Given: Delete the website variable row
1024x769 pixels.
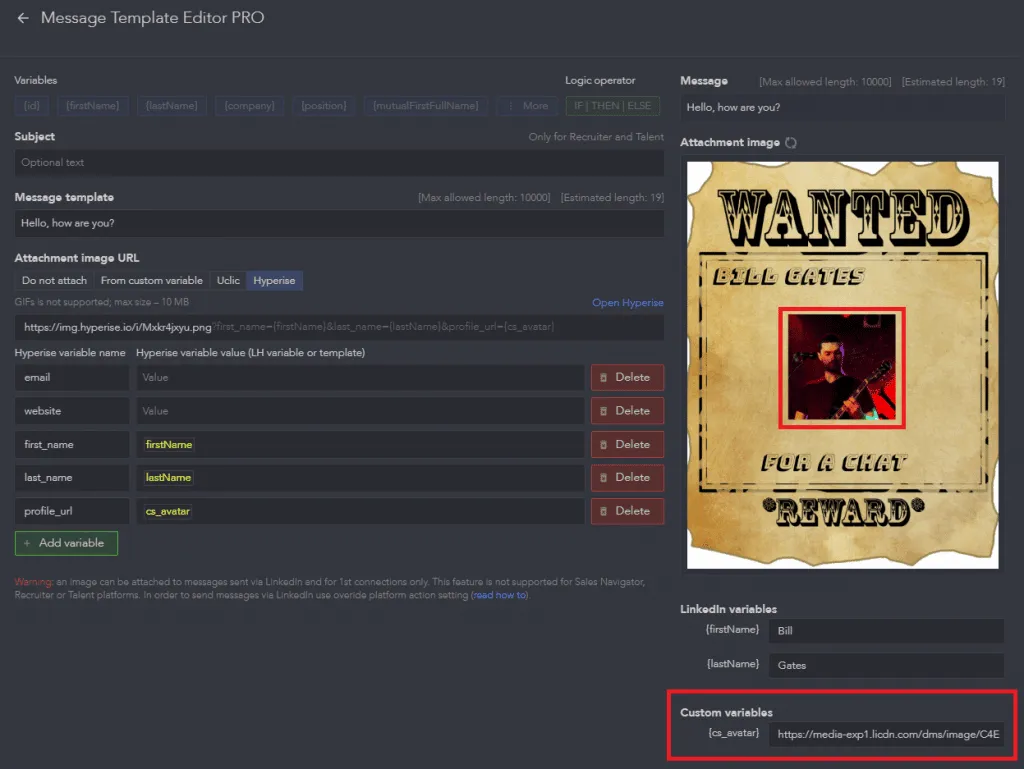Looking at the screenshot, I should [x=627, y=411].
